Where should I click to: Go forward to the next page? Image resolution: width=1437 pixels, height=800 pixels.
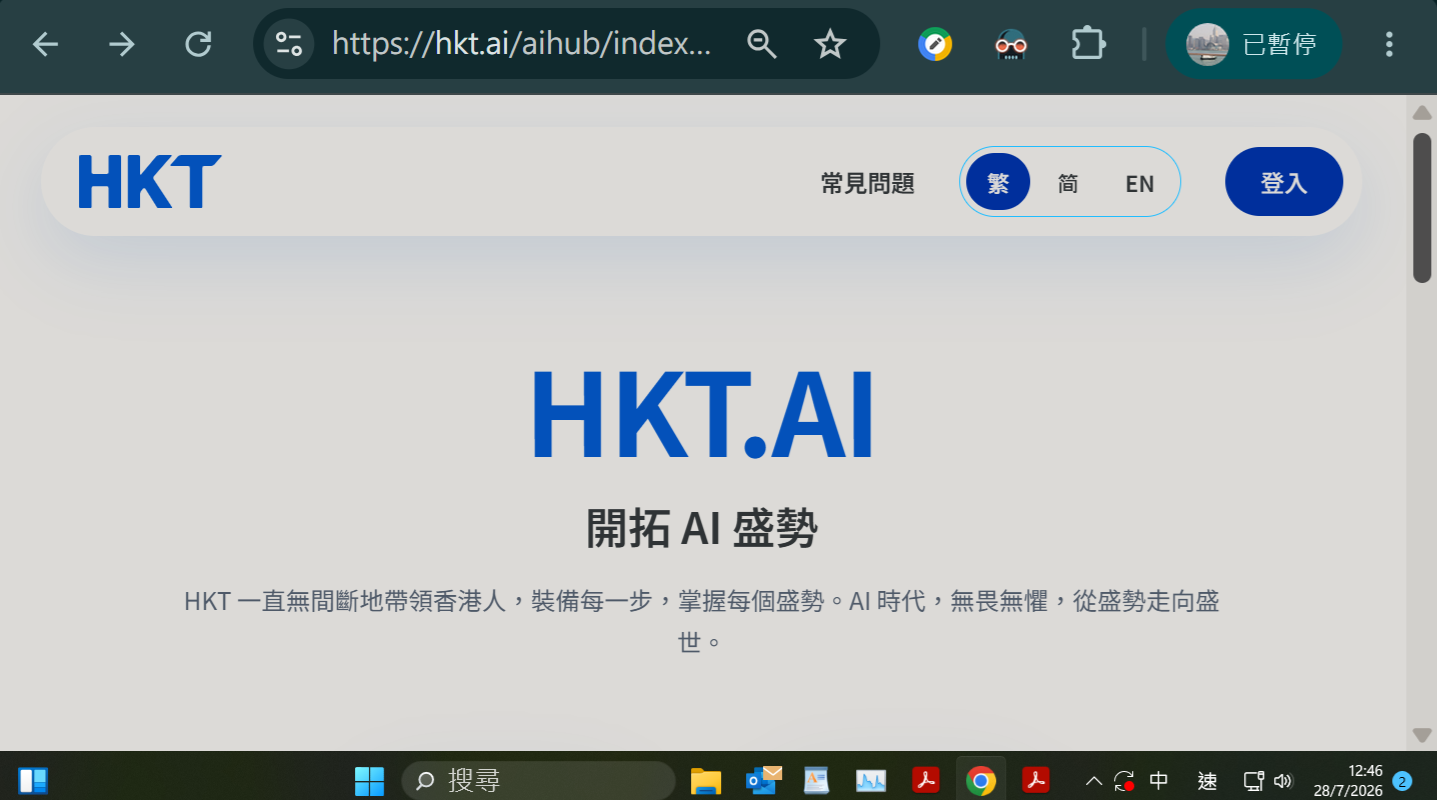pos(121,44)
